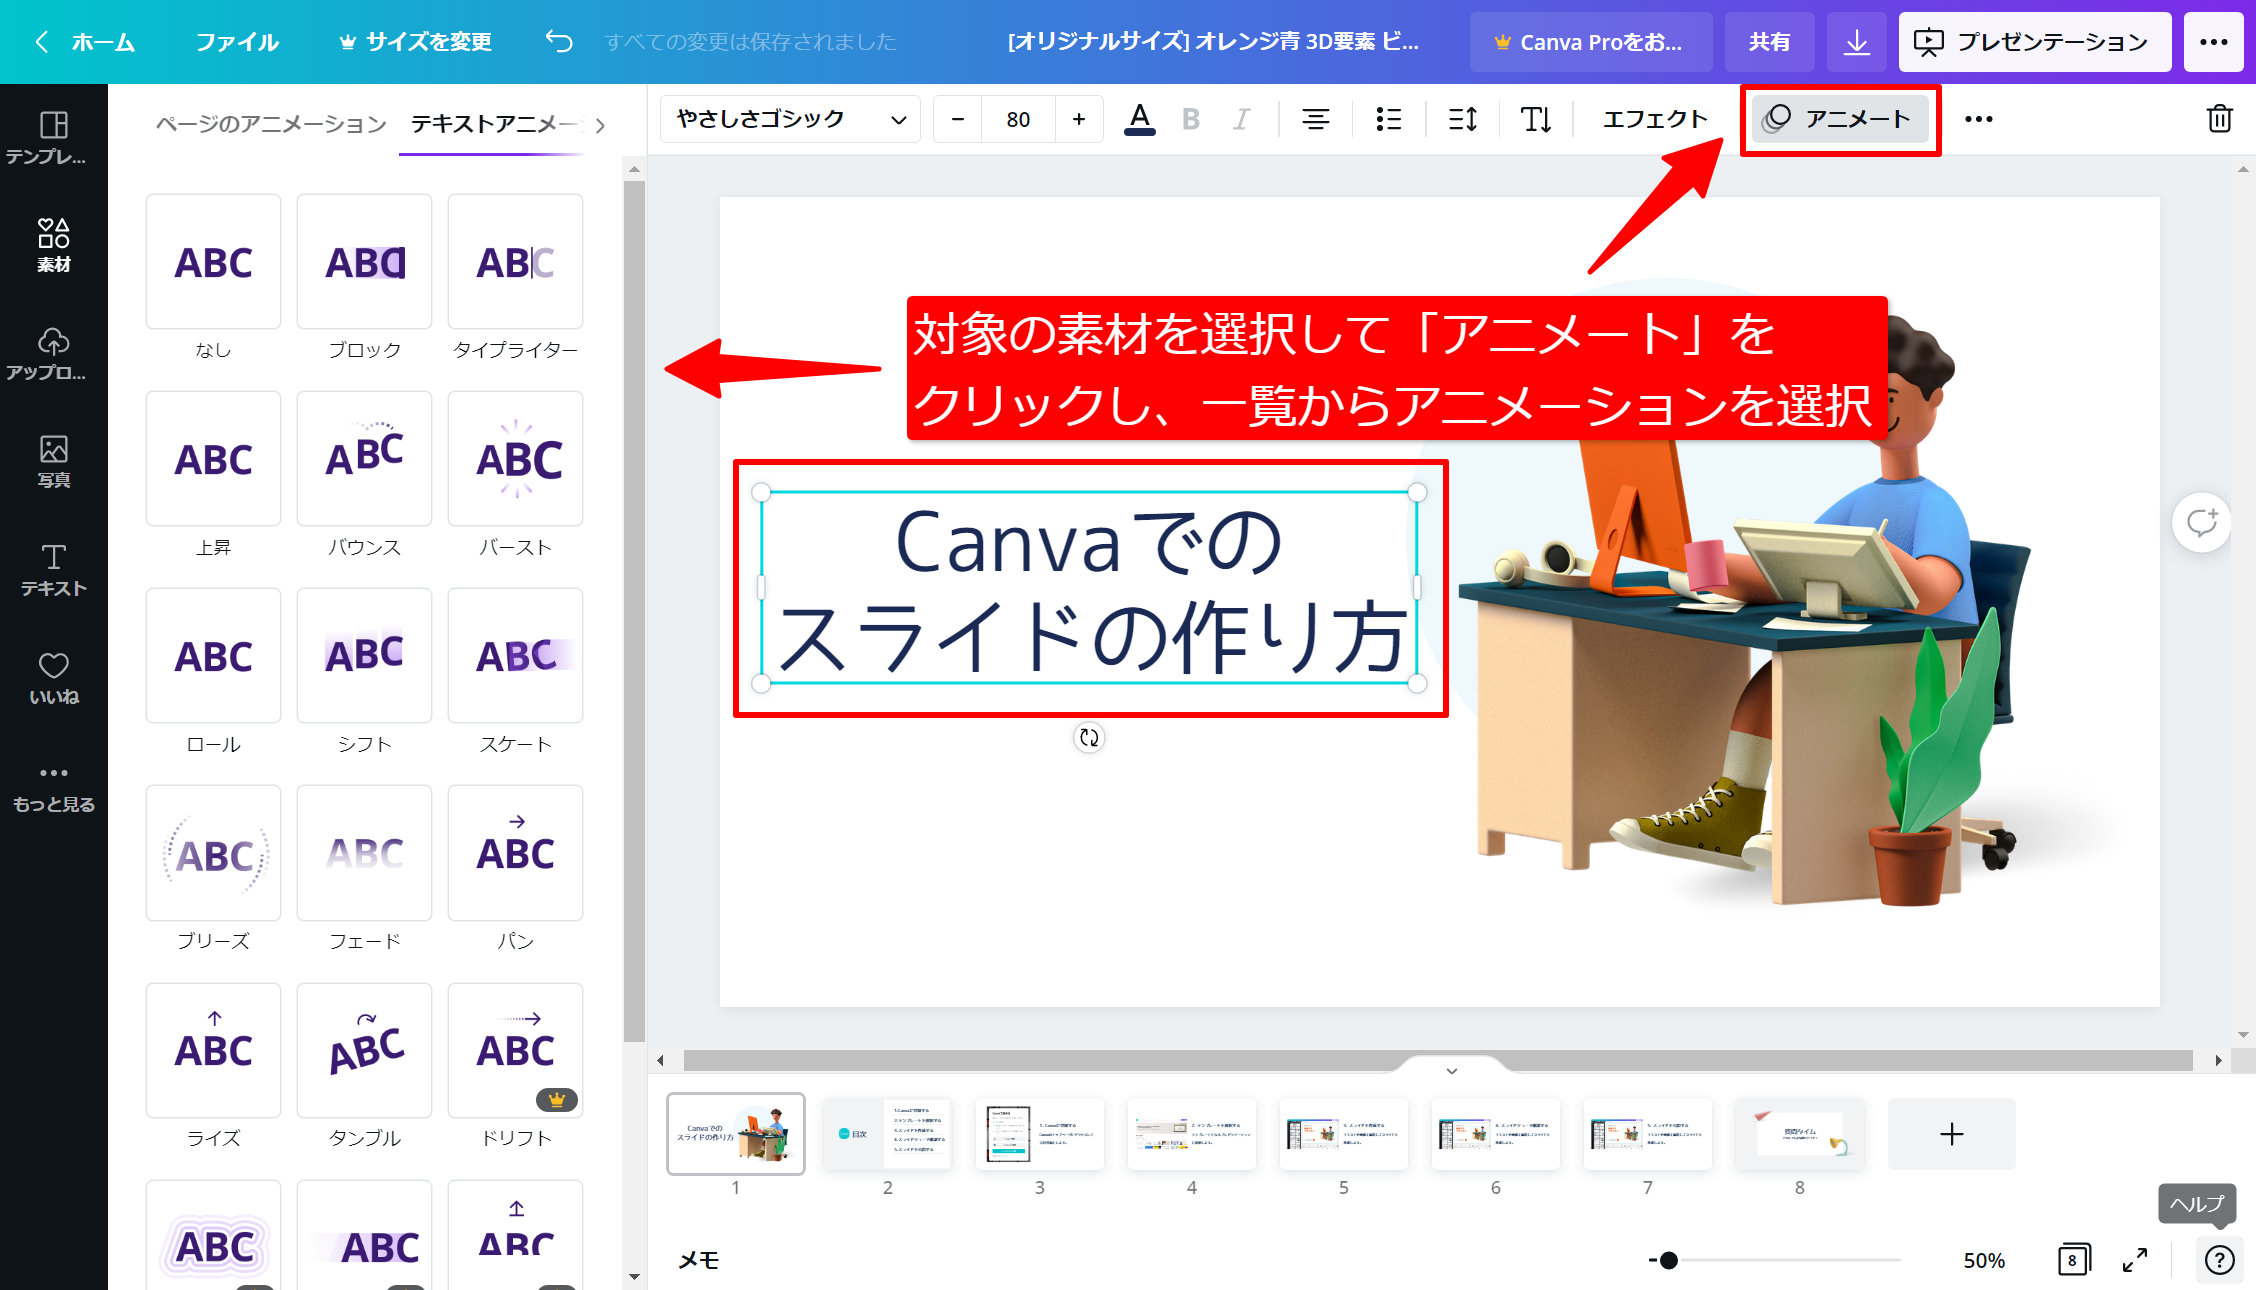
Task: Select the パン animation
Action: [x=515, y=853]
